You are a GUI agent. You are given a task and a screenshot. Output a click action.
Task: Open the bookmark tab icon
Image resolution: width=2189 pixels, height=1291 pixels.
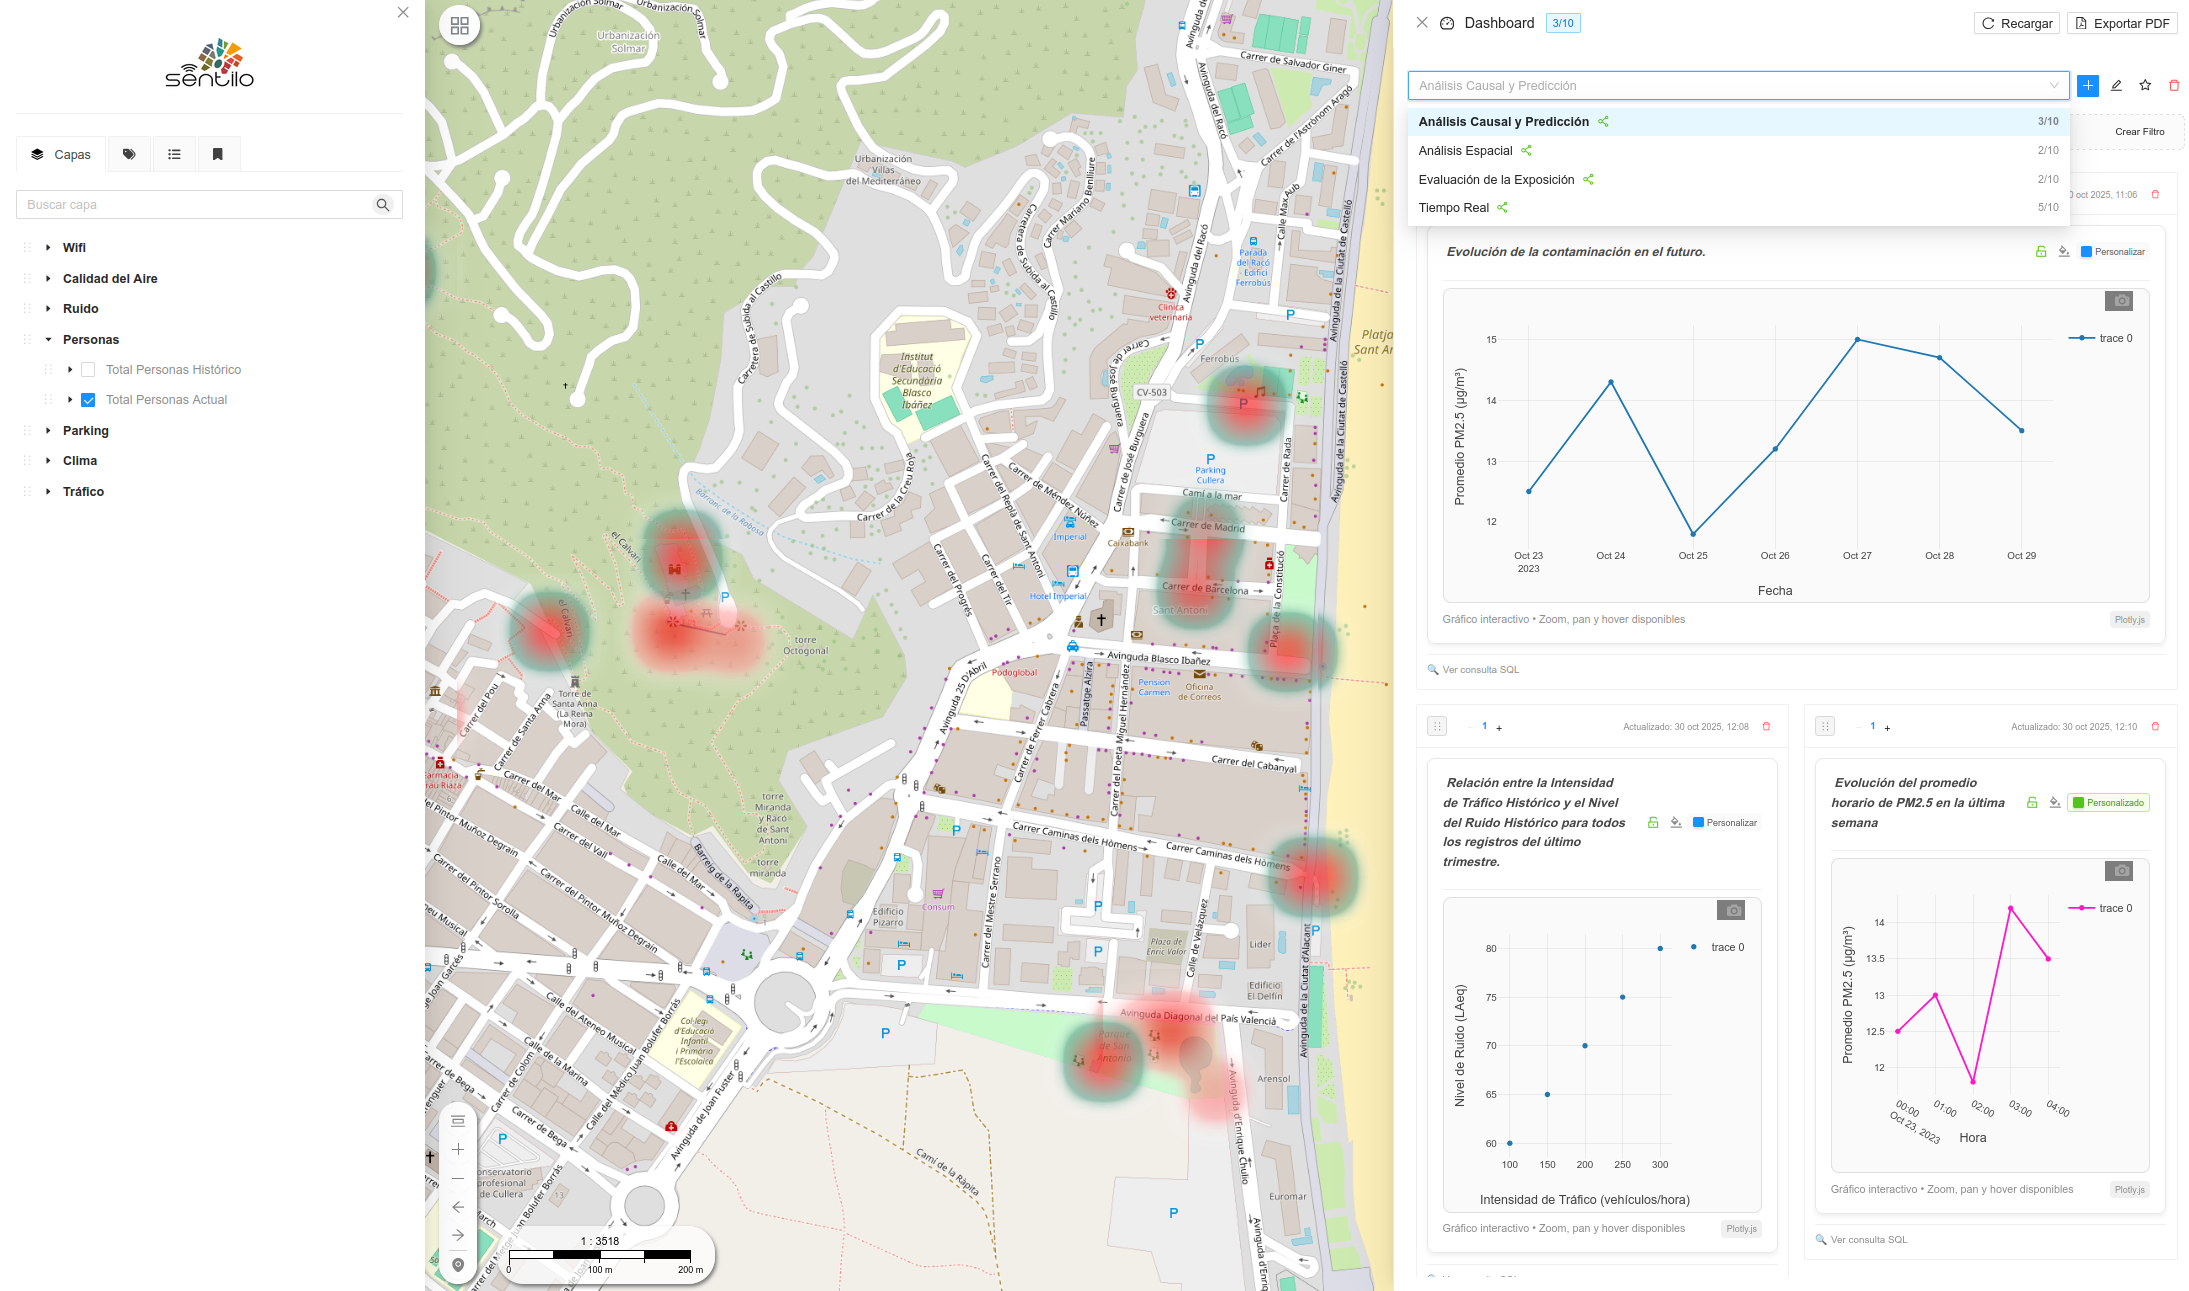point(217,154)
